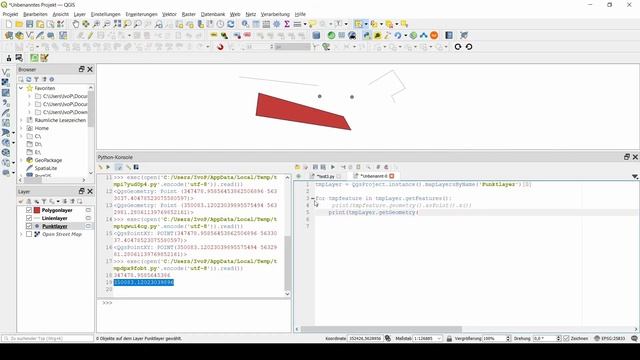Open the Verarbeitung menu
Image resolution: width=640 pixels, height=360 pixels.
tap(275, 14)
